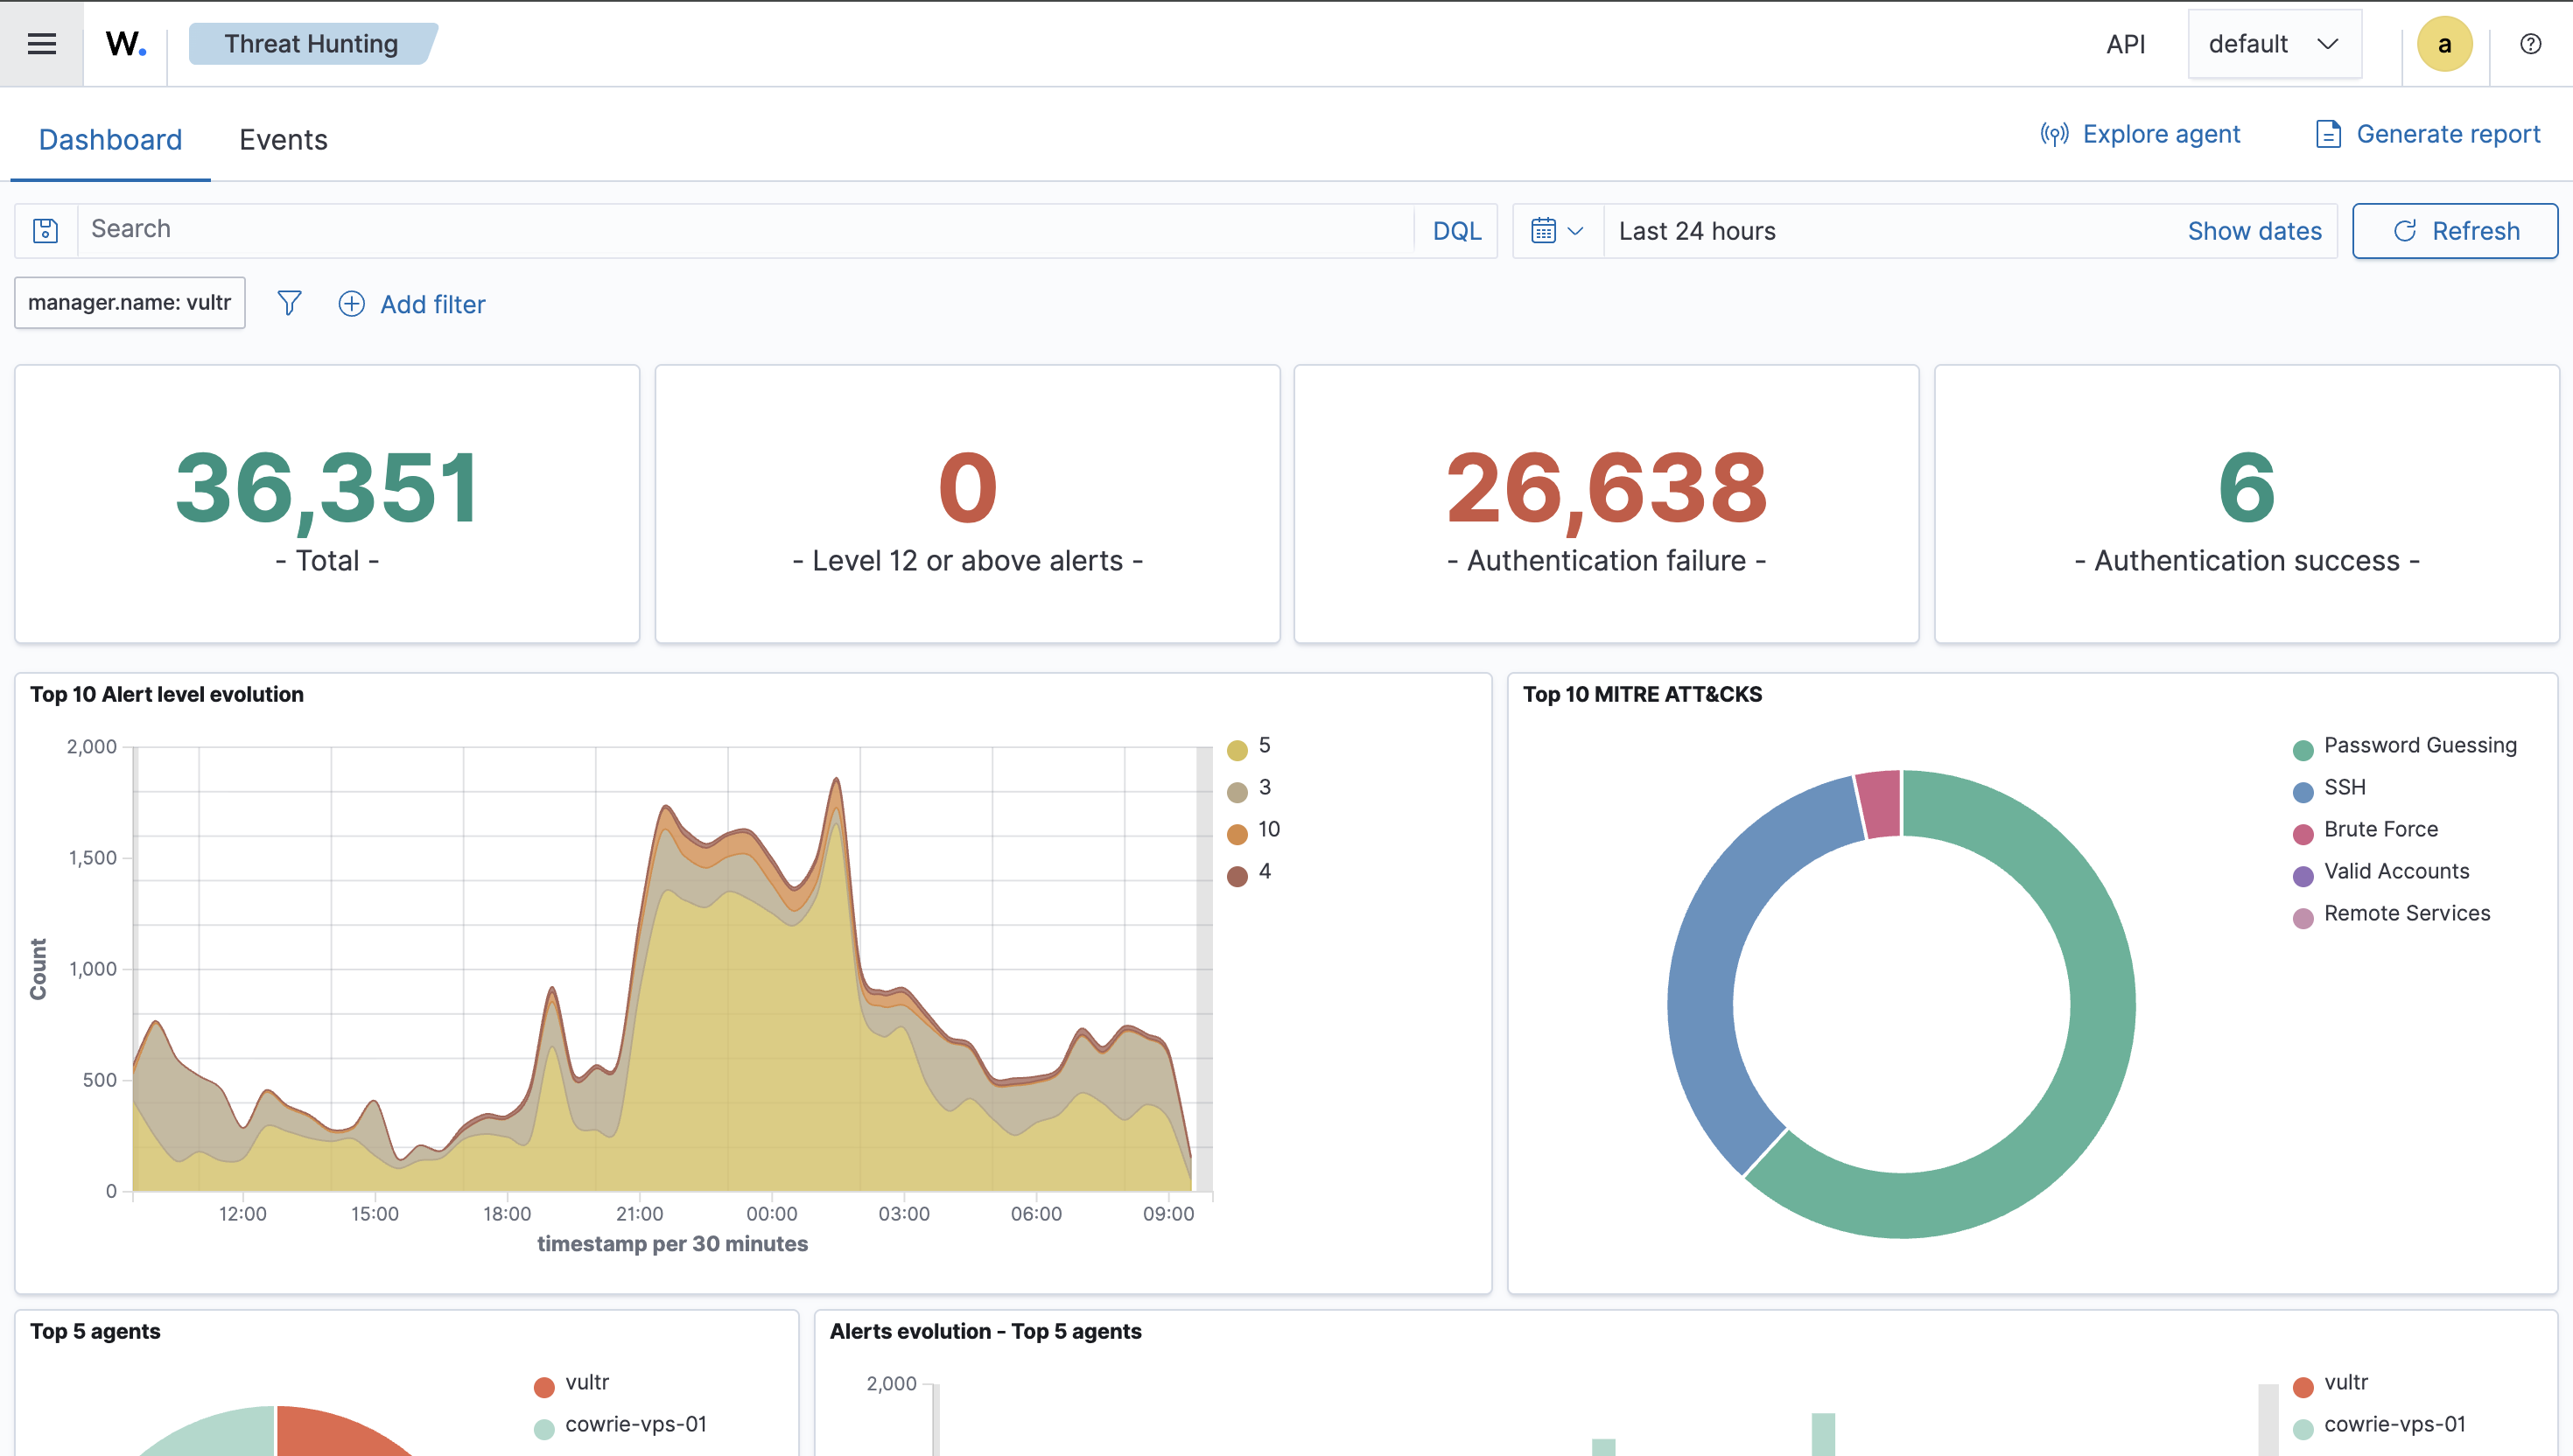Click the Explore agent signal icon

[2054, 134]
